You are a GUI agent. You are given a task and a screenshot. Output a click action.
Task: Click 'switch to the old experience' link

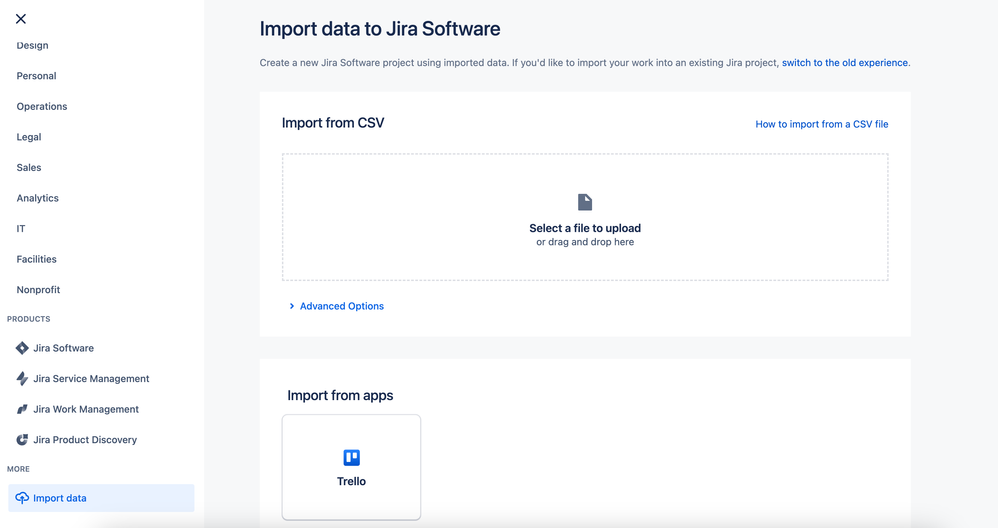click(x=845, y=63)
